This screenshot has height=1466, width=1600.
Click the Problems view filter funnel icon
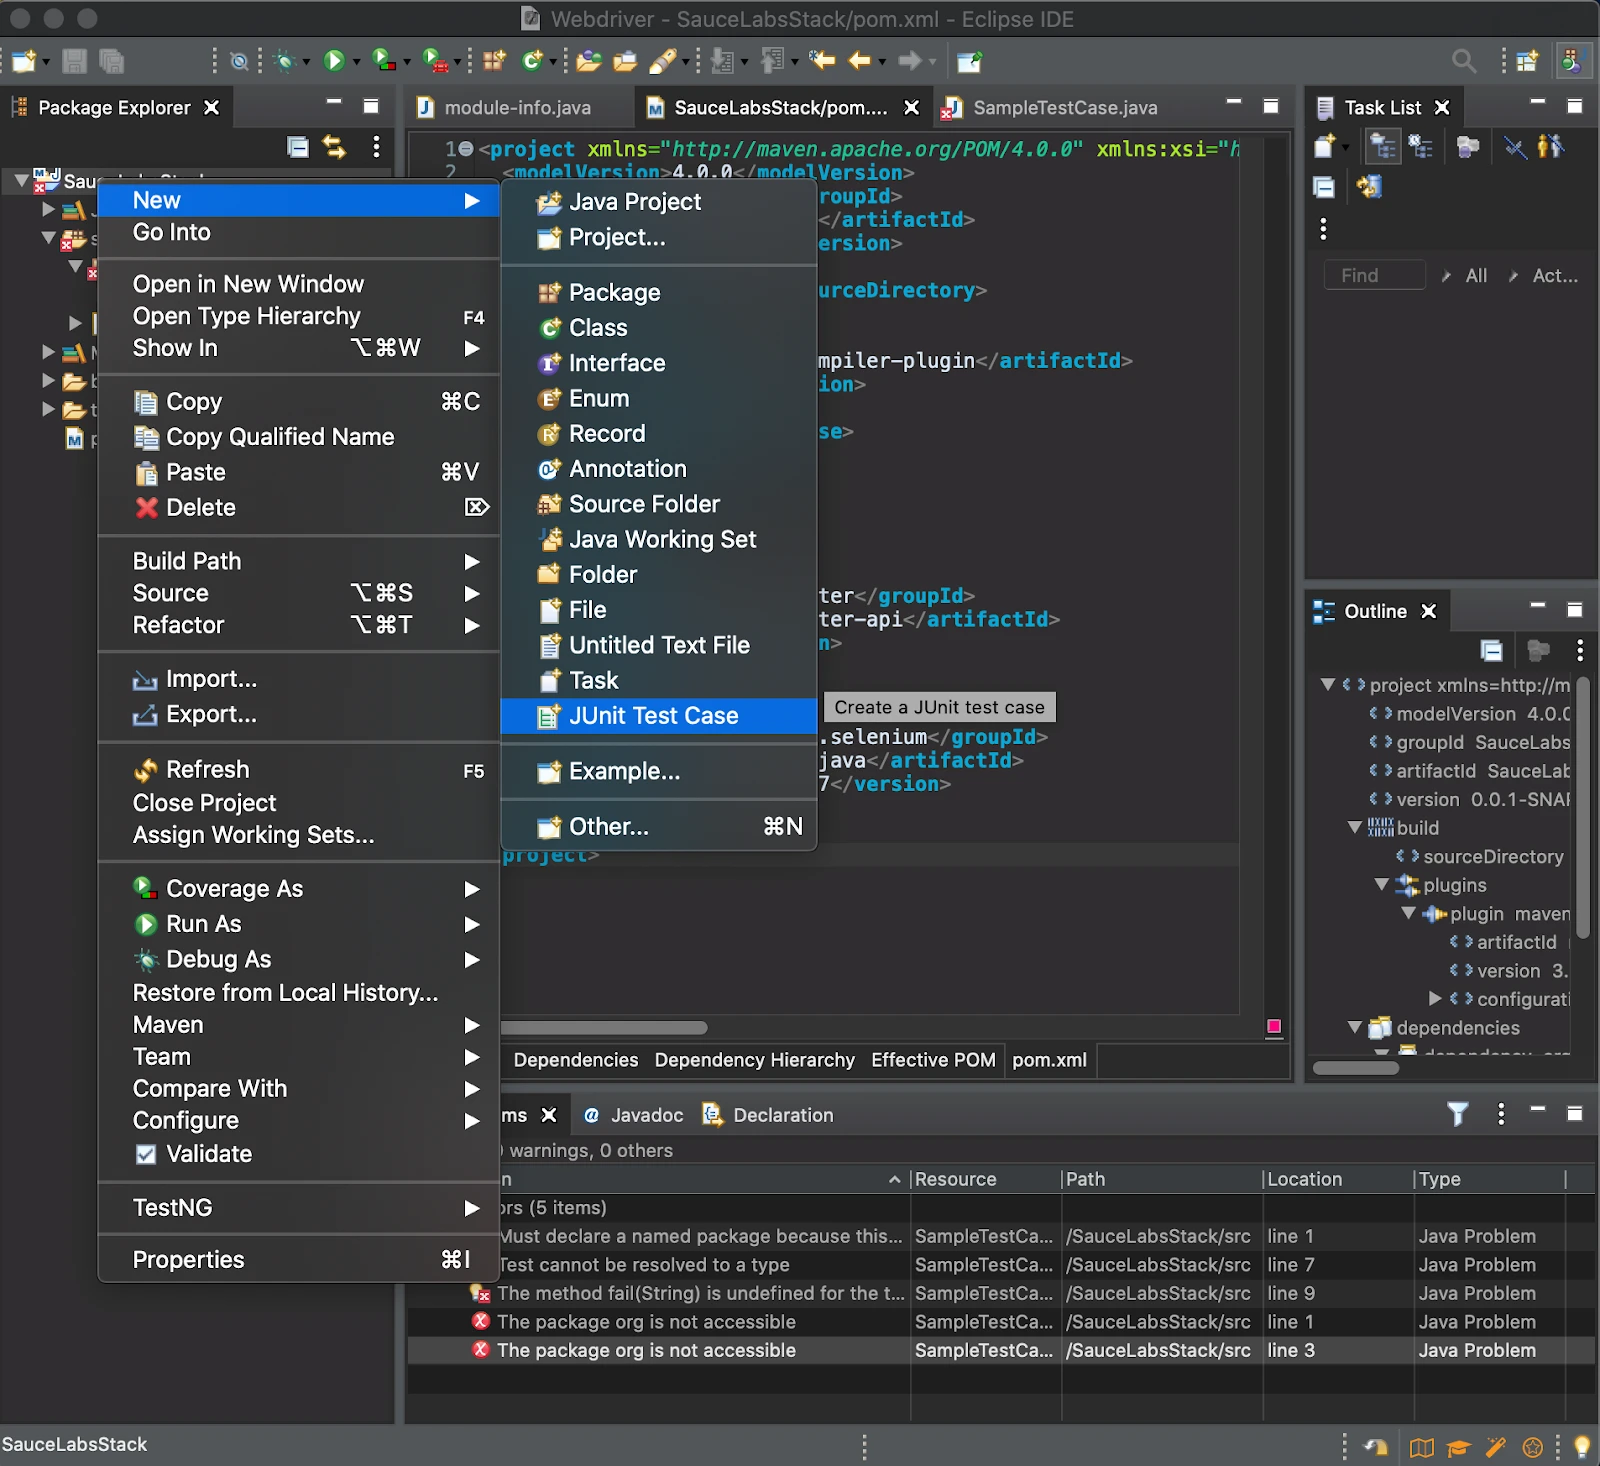(1457, 1114)
